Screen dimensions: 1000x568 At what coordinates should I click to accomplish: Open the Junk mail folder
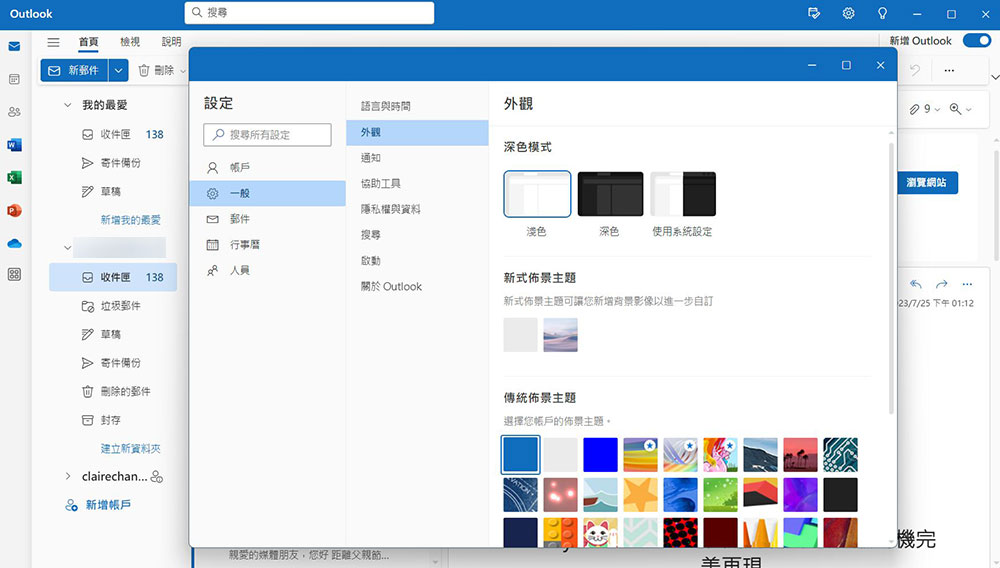(113, 306)
